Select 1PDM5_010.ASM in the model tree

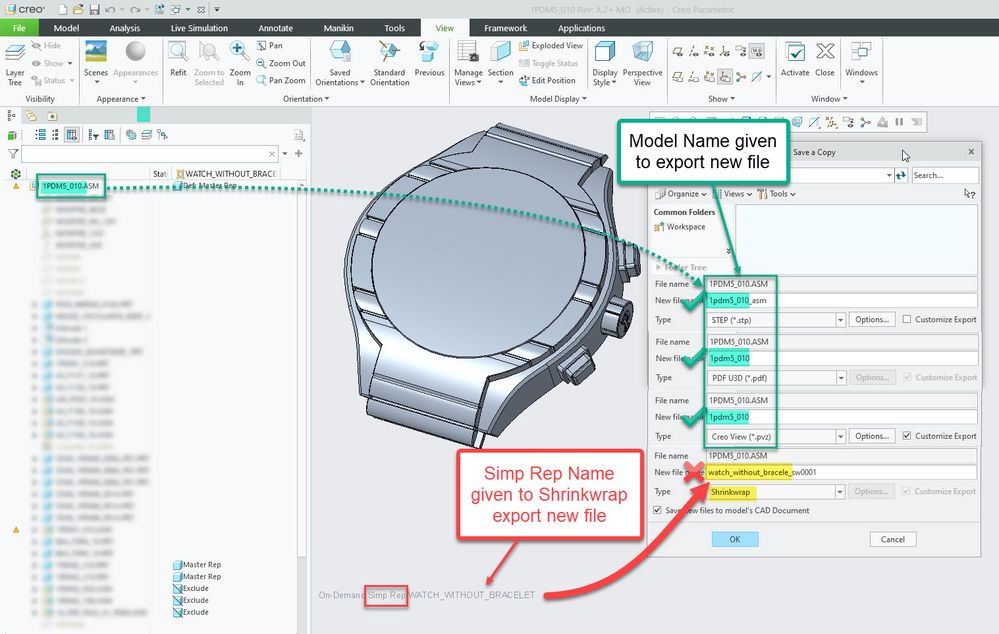[x=70, y=186]
